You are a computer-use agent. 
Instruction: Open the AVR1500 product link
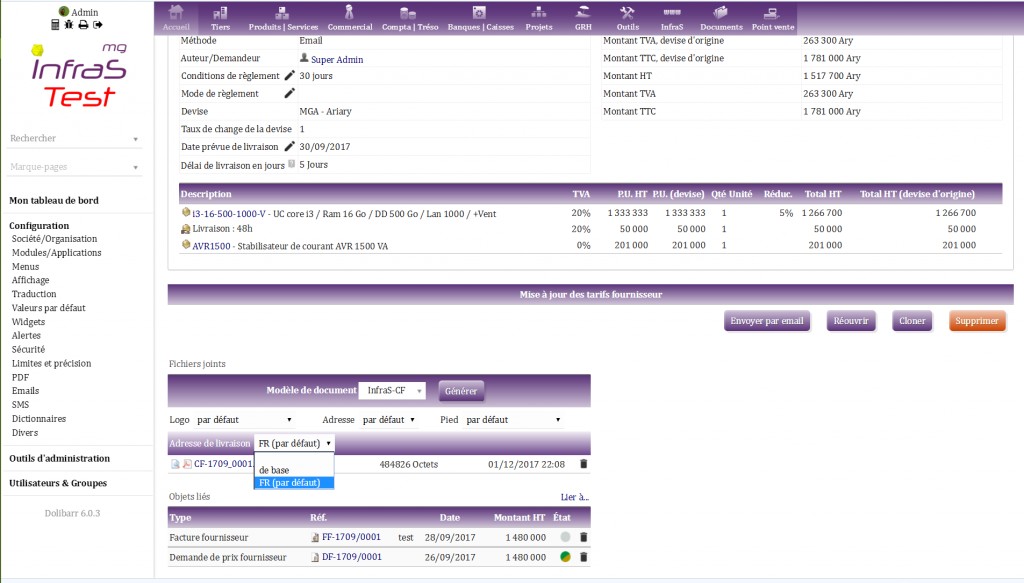(x=211, y=246)
